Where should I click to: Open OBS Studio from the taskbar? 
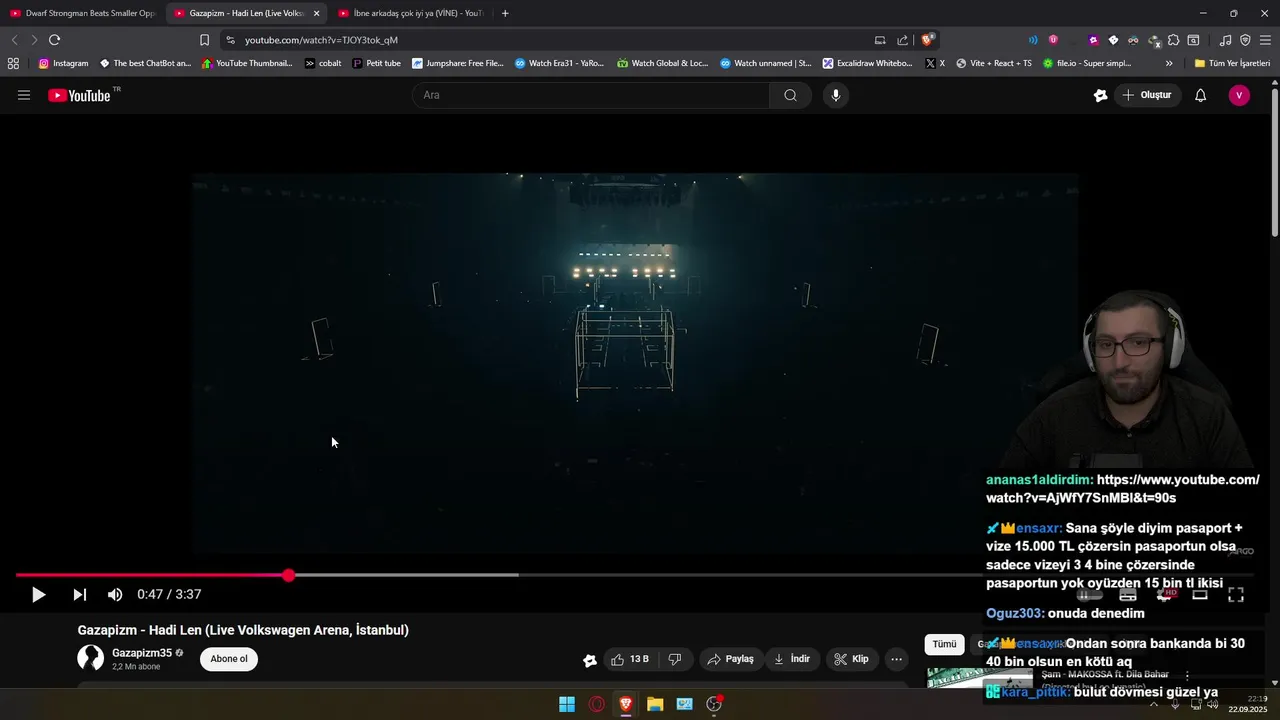[x=714, y=704]
